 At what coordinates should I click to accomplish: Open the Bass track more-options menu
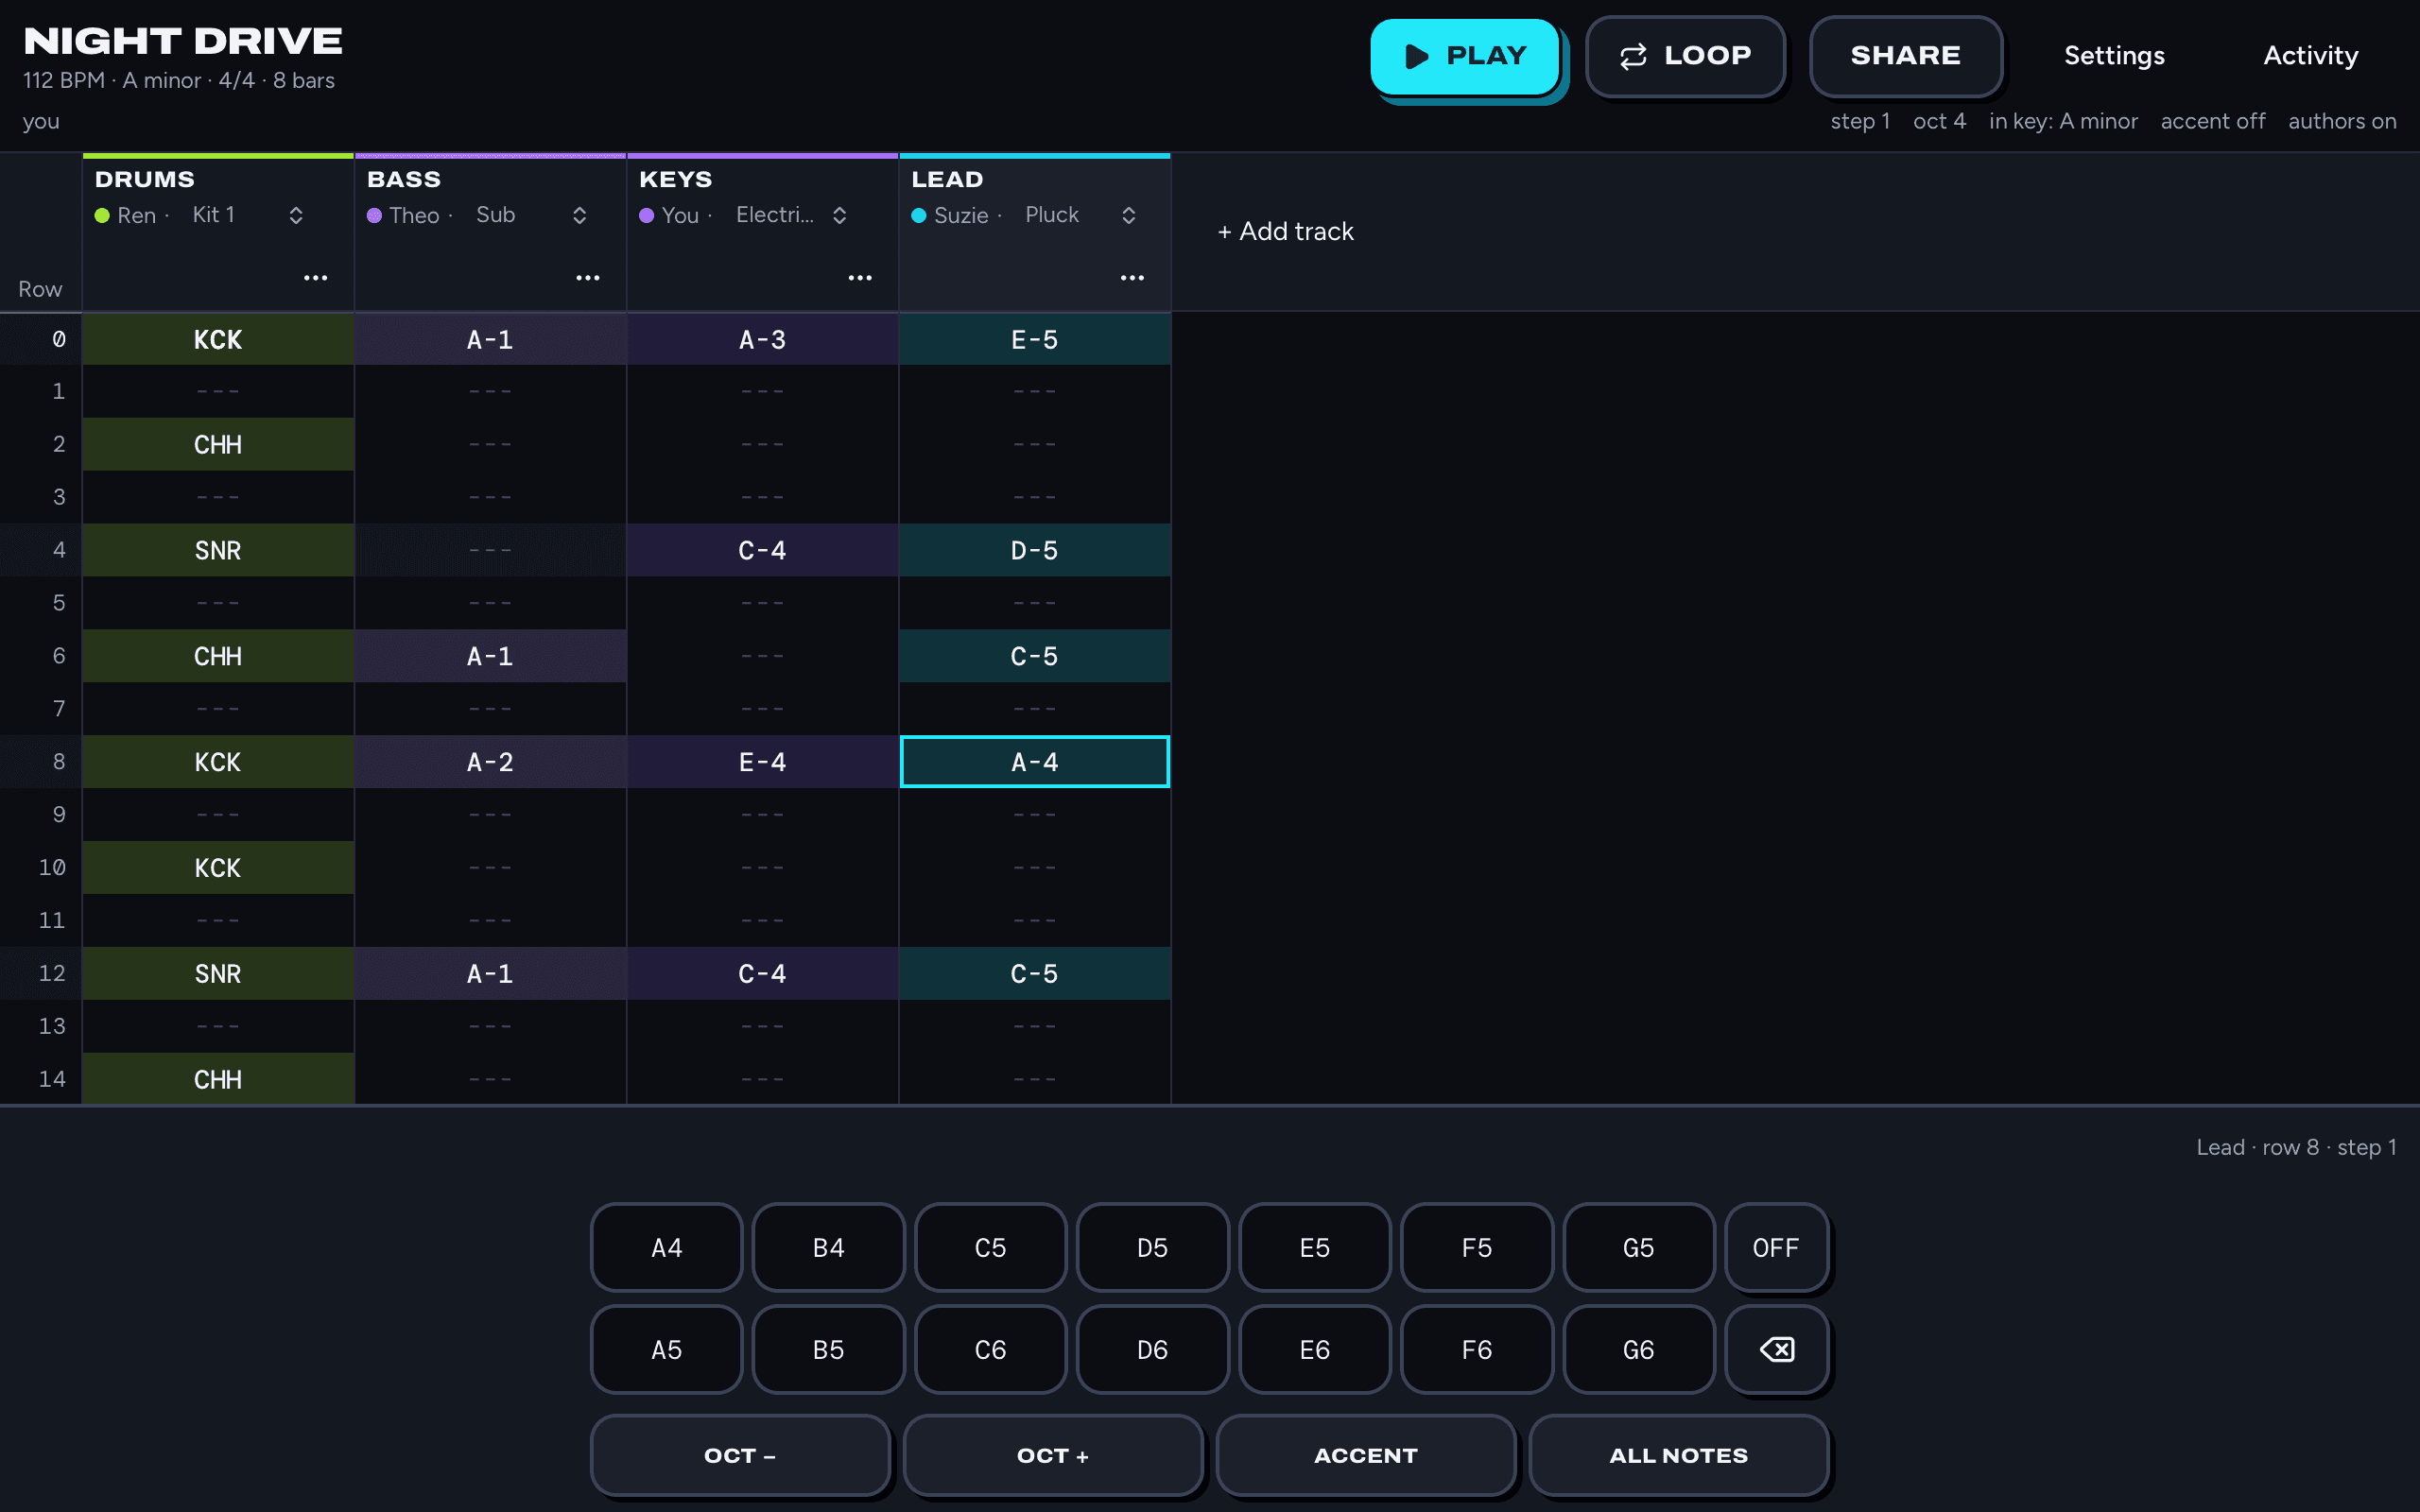tap(588, 278)
